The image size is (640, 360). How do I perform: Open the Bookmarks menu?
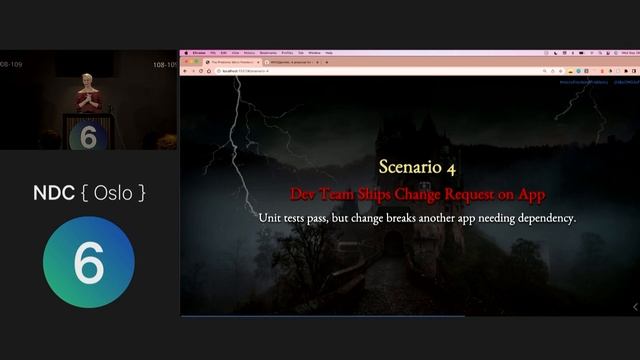268,53
